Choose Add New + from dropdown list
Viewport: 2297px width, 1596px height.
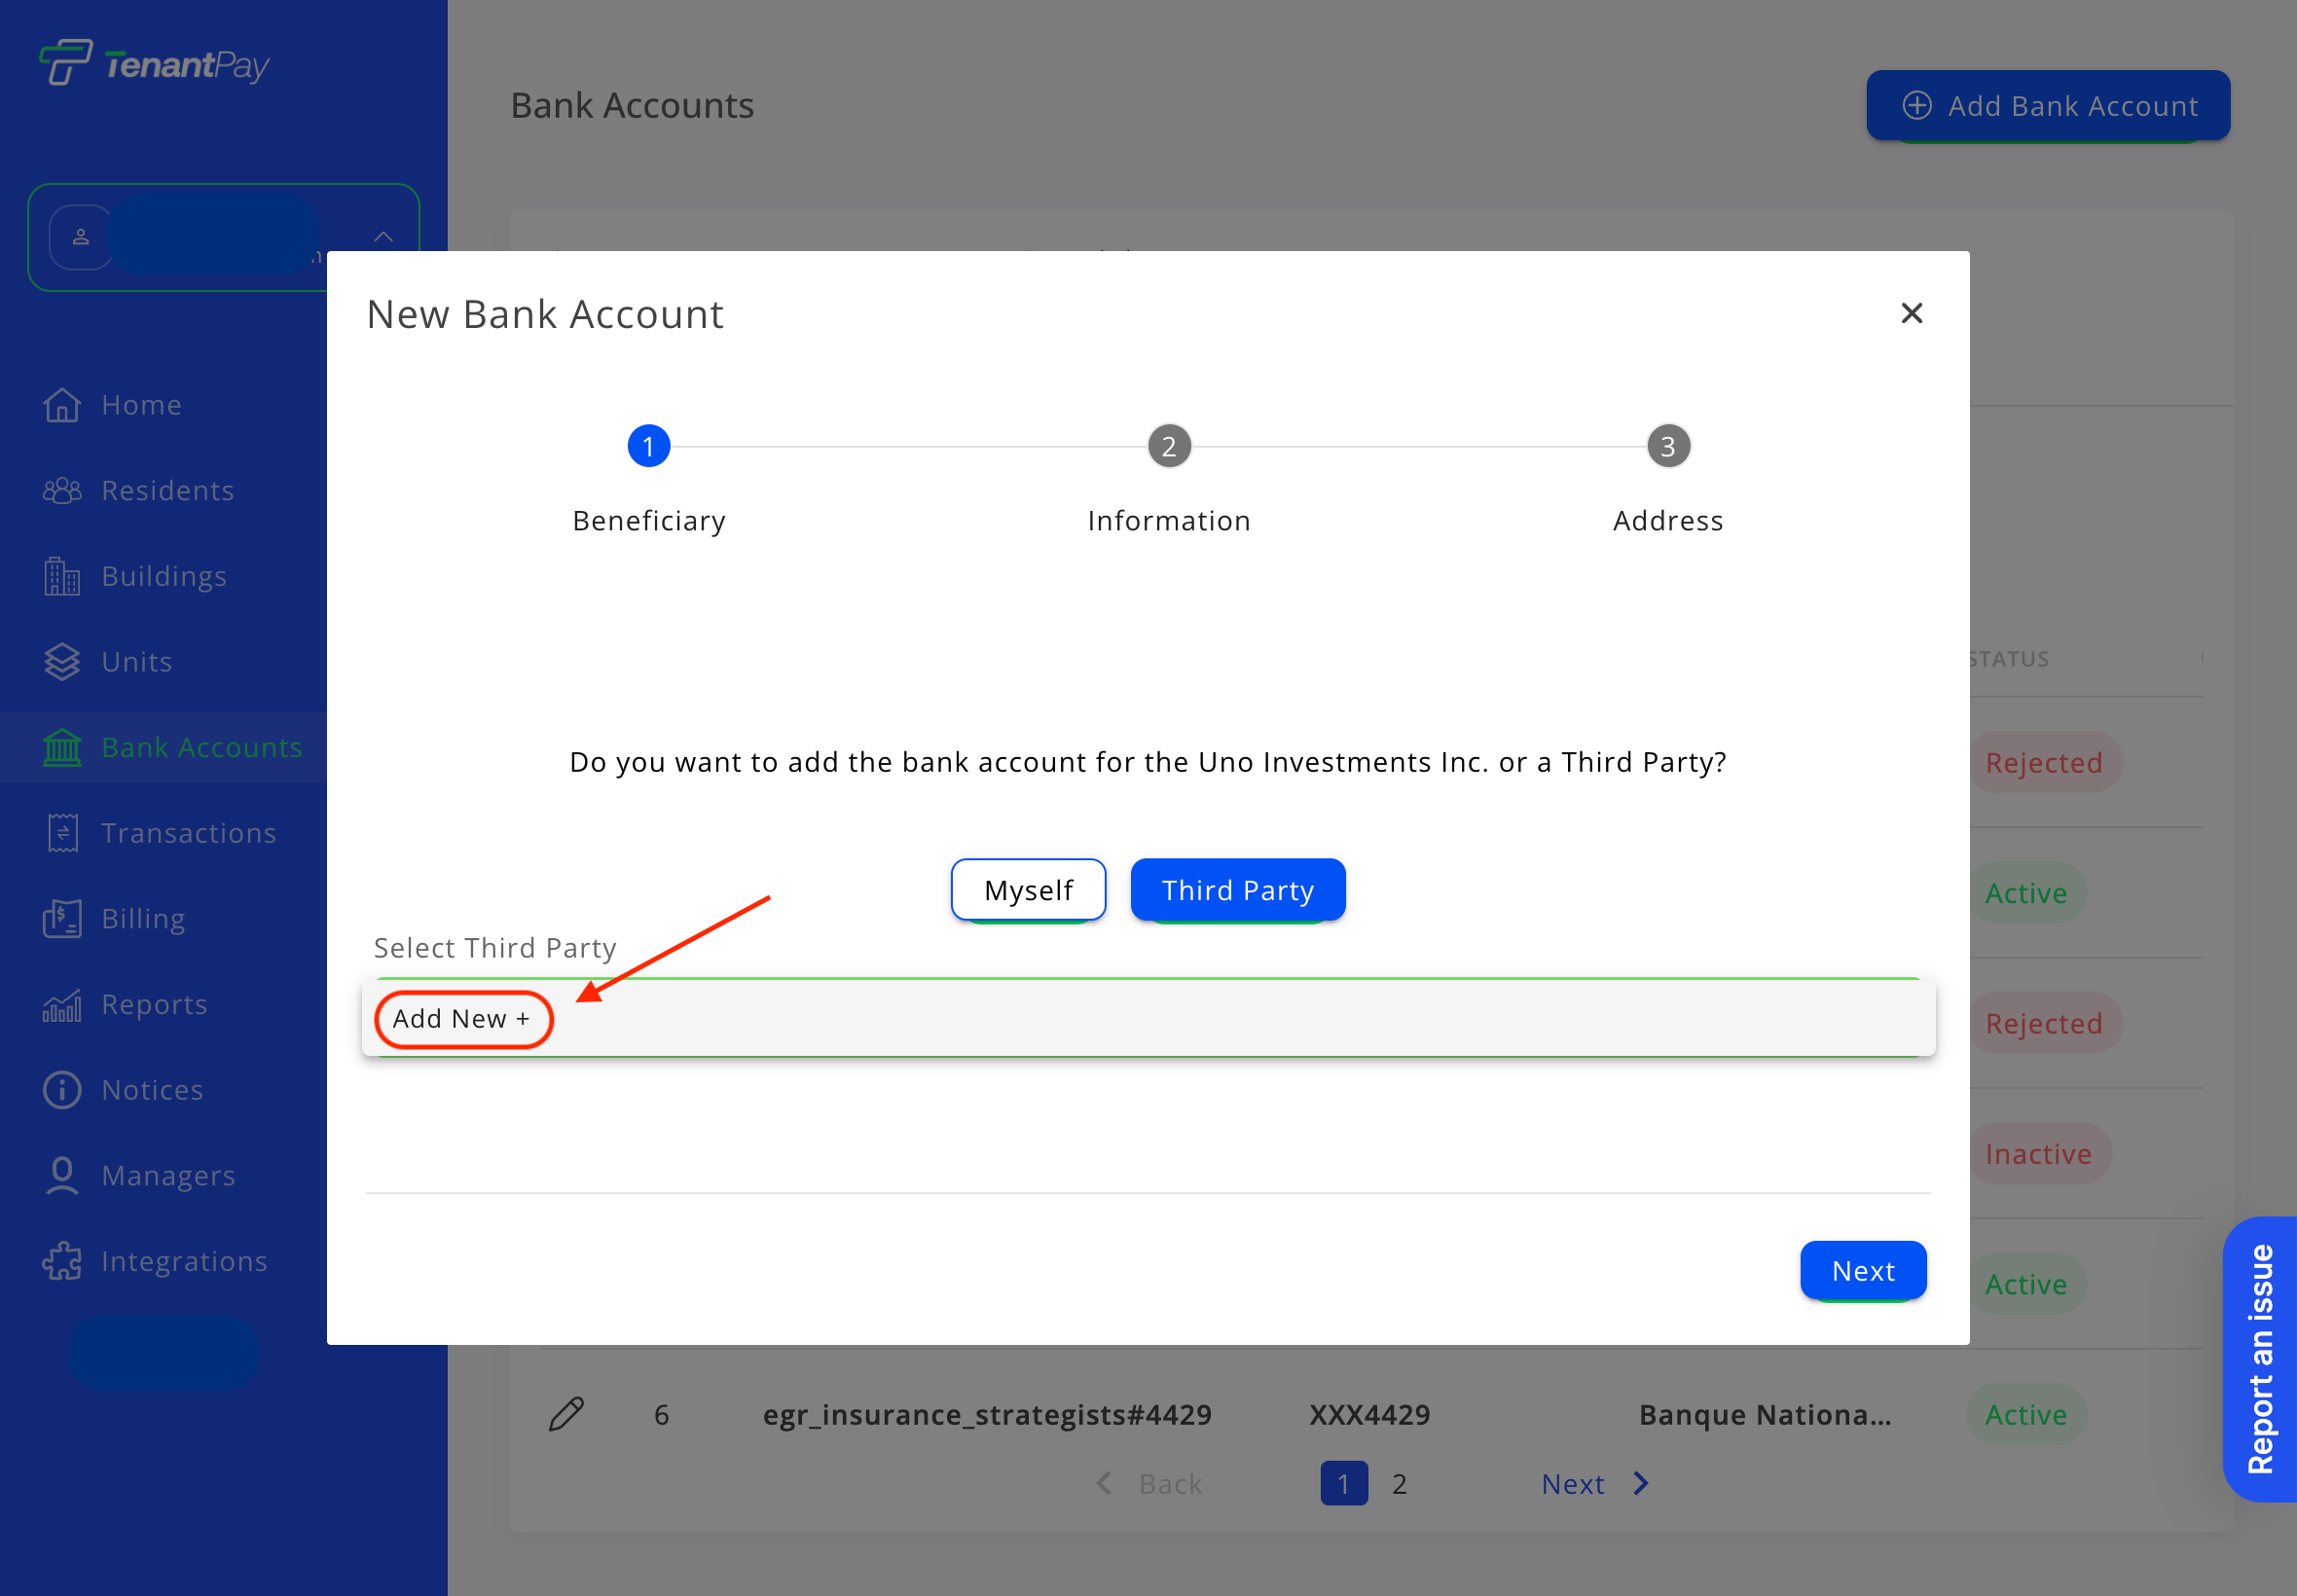tap(462, 1019)
